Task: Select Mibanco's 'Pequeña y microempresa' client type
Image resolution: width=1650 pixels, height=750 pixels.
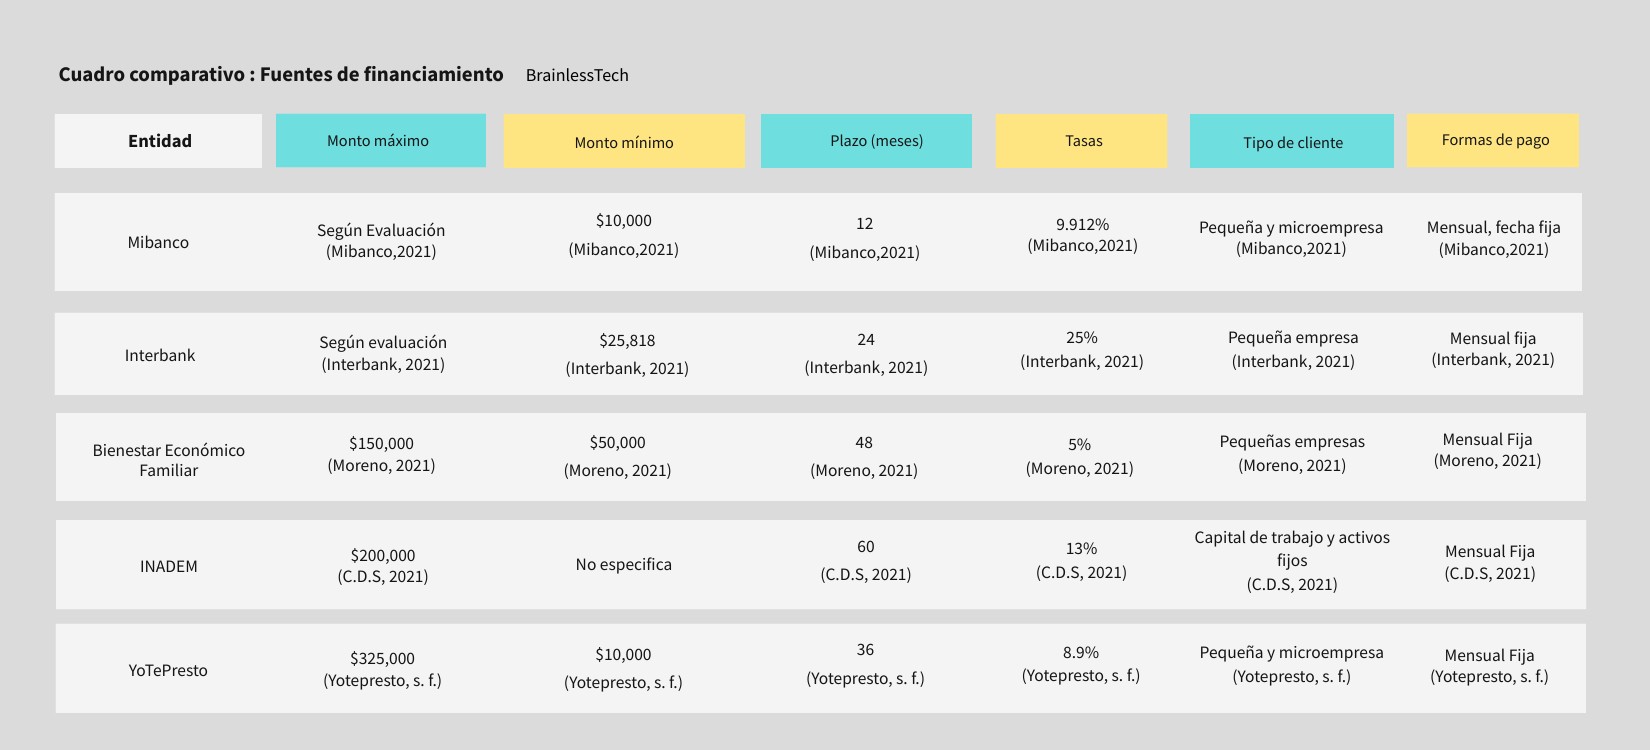Action: [1291, 228]
